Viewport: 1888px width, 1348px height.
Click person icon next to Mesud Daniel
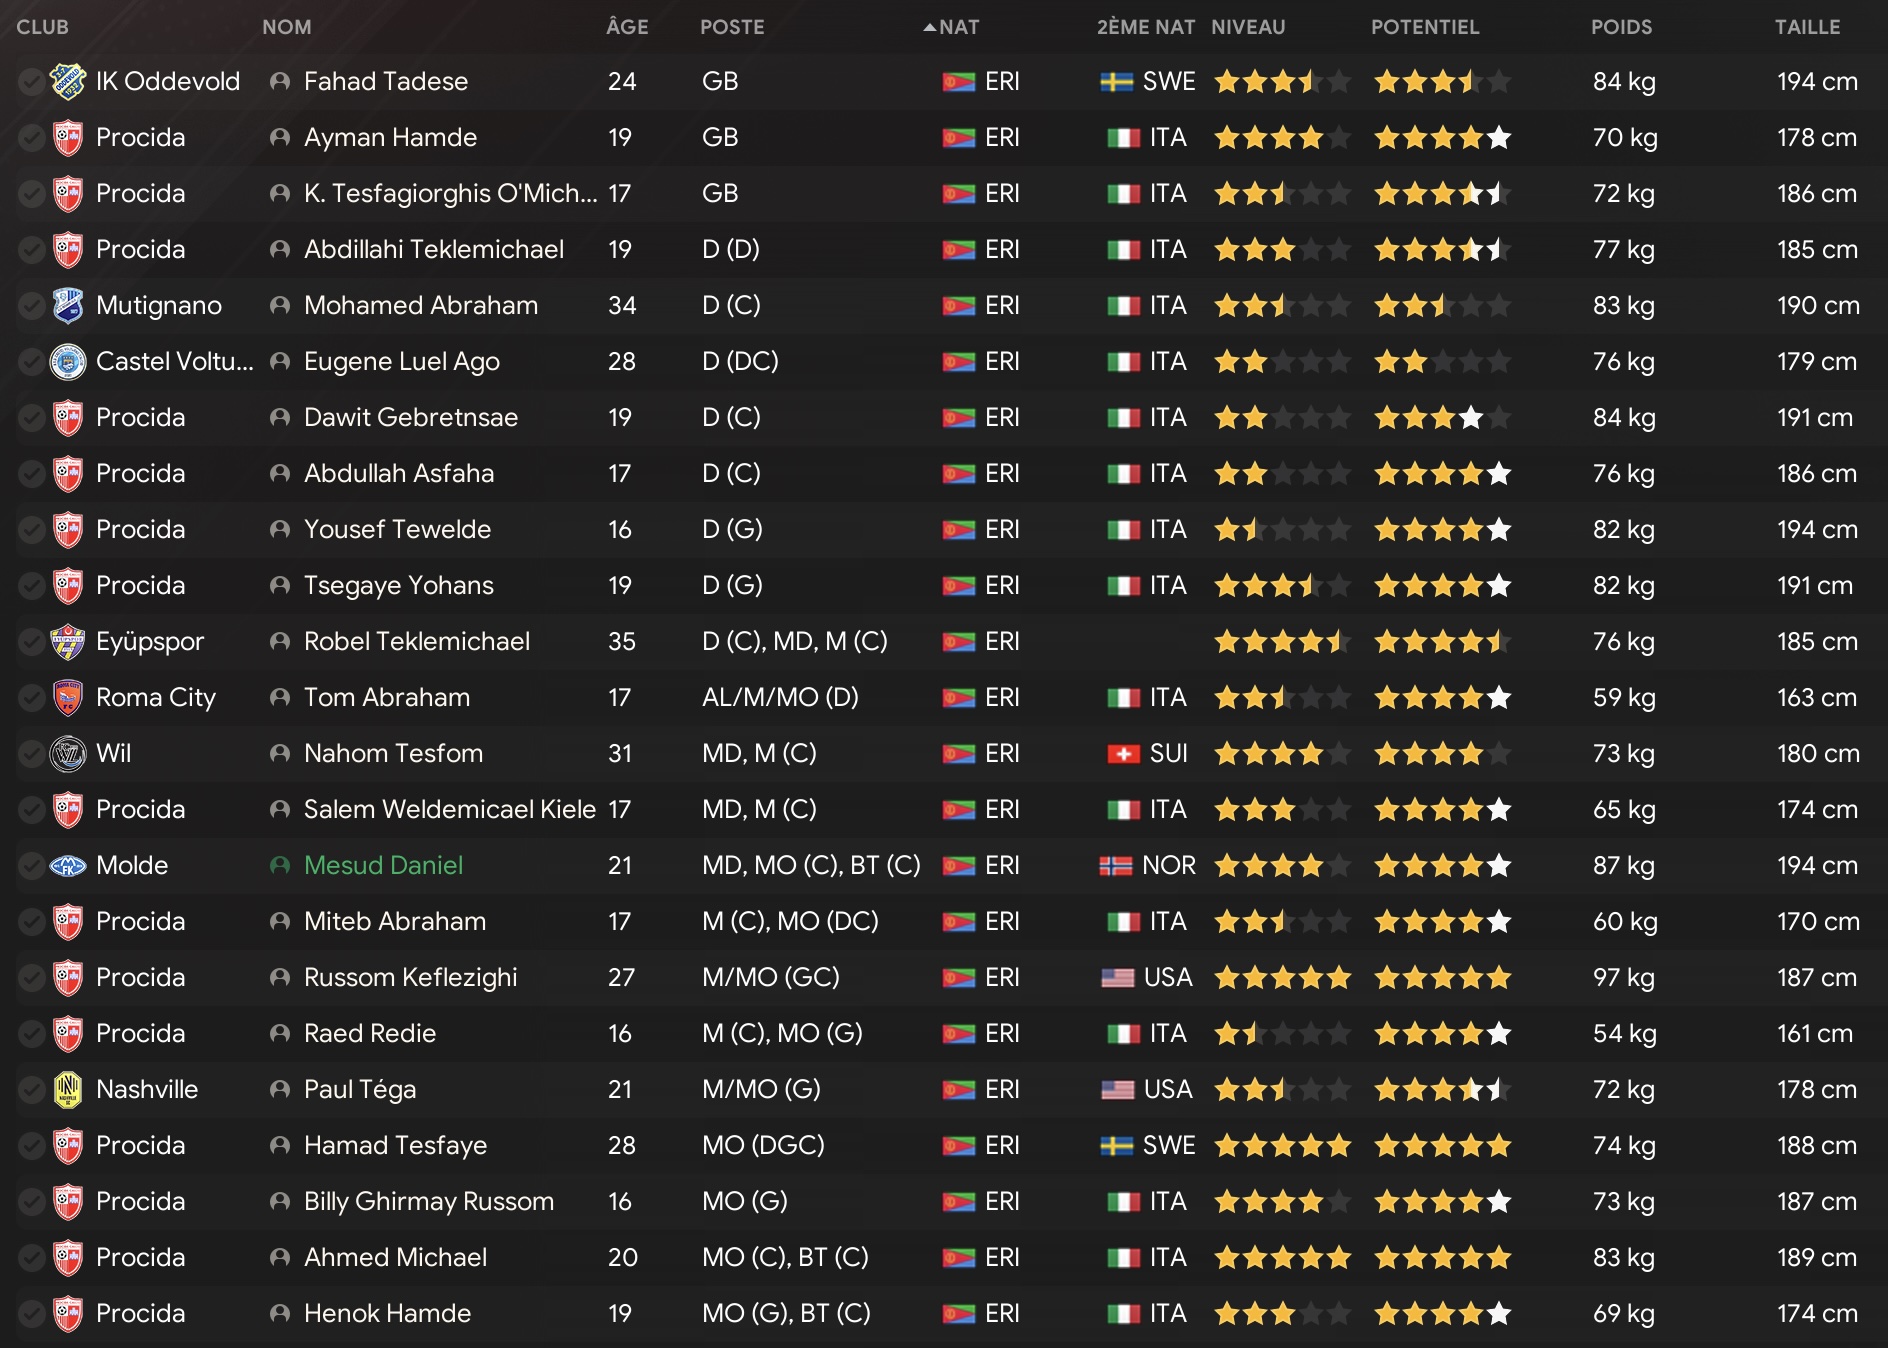280,866
